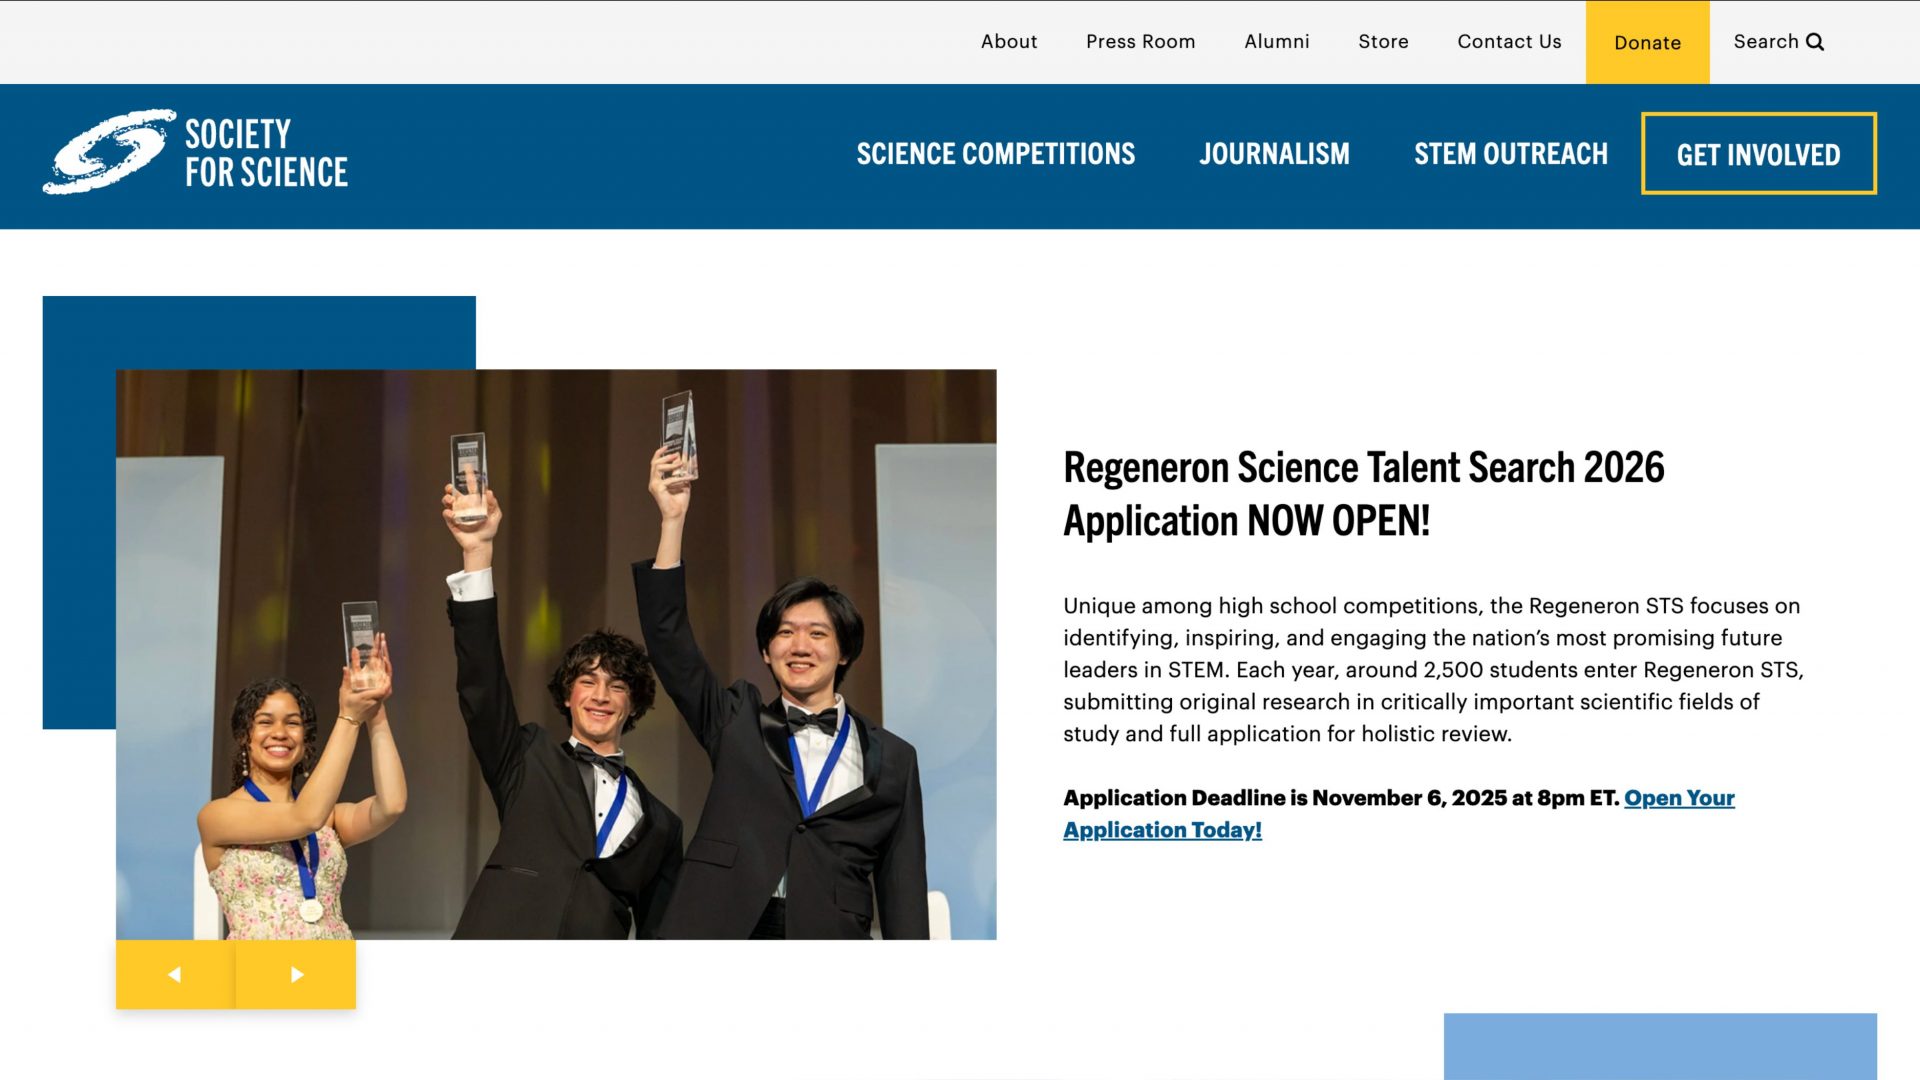Click the search magnifying glass icon
The height and width of the screenshot is (1080, 1920).
[x=1815, y=42]
